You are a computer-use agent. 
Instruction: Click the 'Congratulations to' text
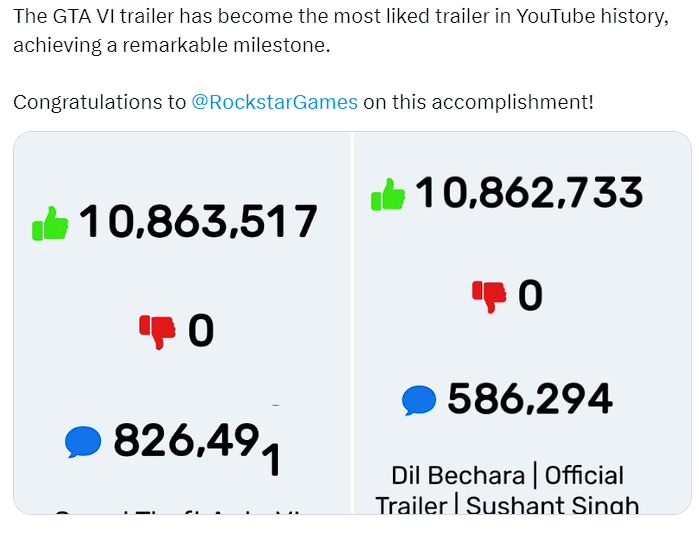(x=99, y=102)
